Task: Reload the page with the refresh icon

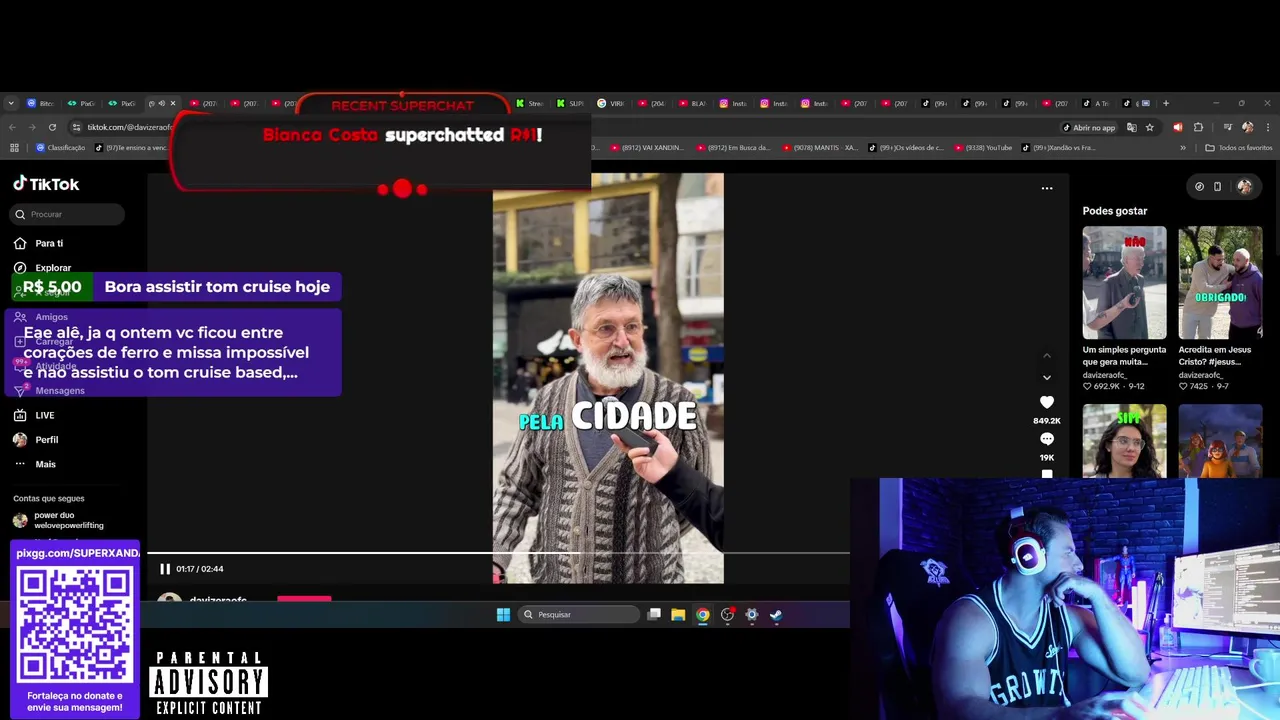Action: pyautogui.click(x=52, y=127)
